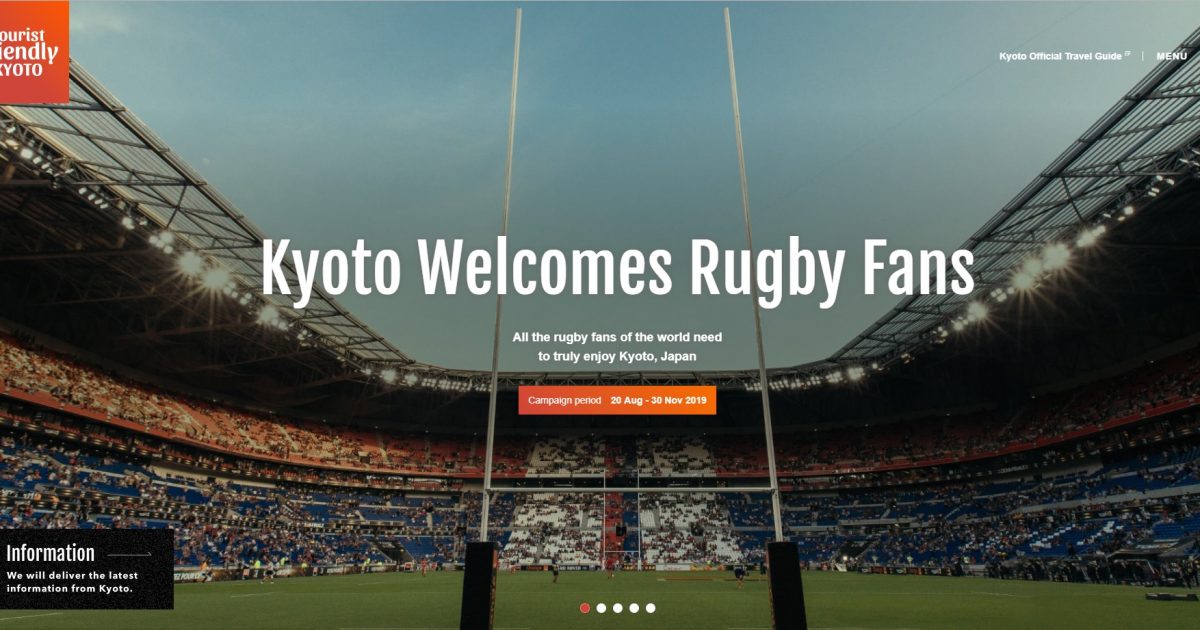Click the external-link icon beside Travel Guide
The height and width of the screenshot is (630, 1200).
[1128, 55]
